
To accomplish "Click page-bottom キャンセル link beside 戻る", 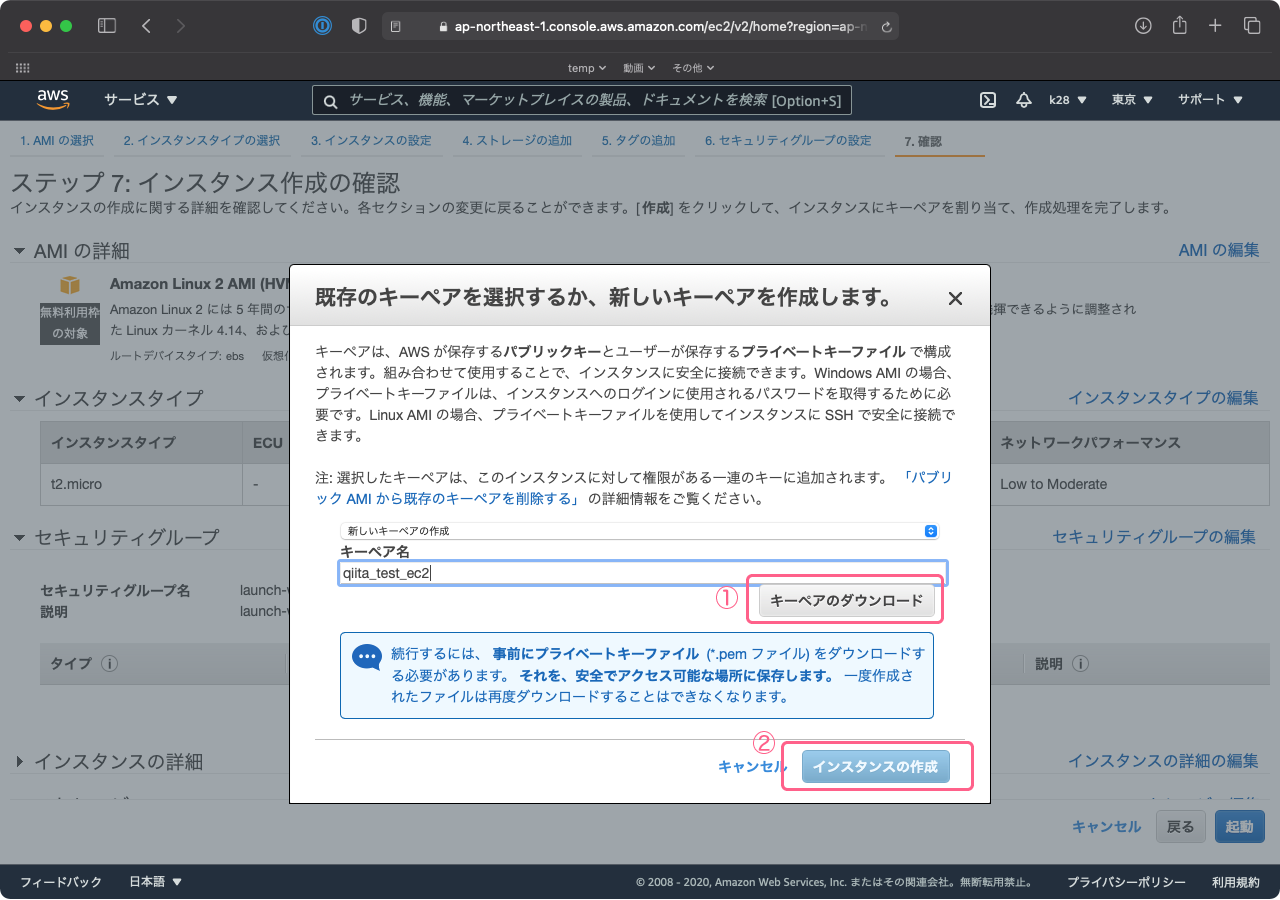I will click(1106, 827).
